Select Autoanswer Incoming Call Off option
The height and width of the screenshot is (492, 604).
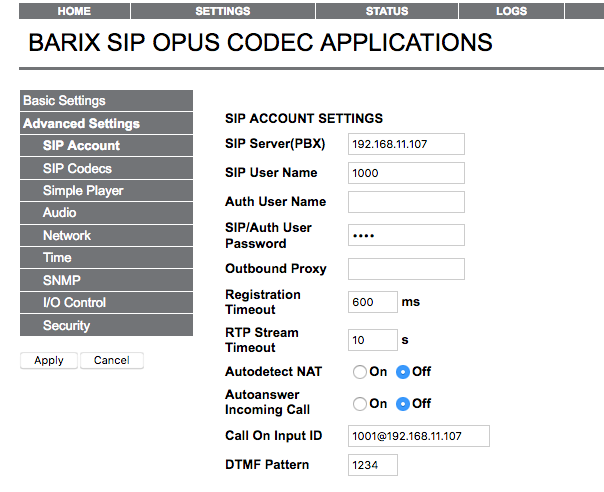point(403,404)
